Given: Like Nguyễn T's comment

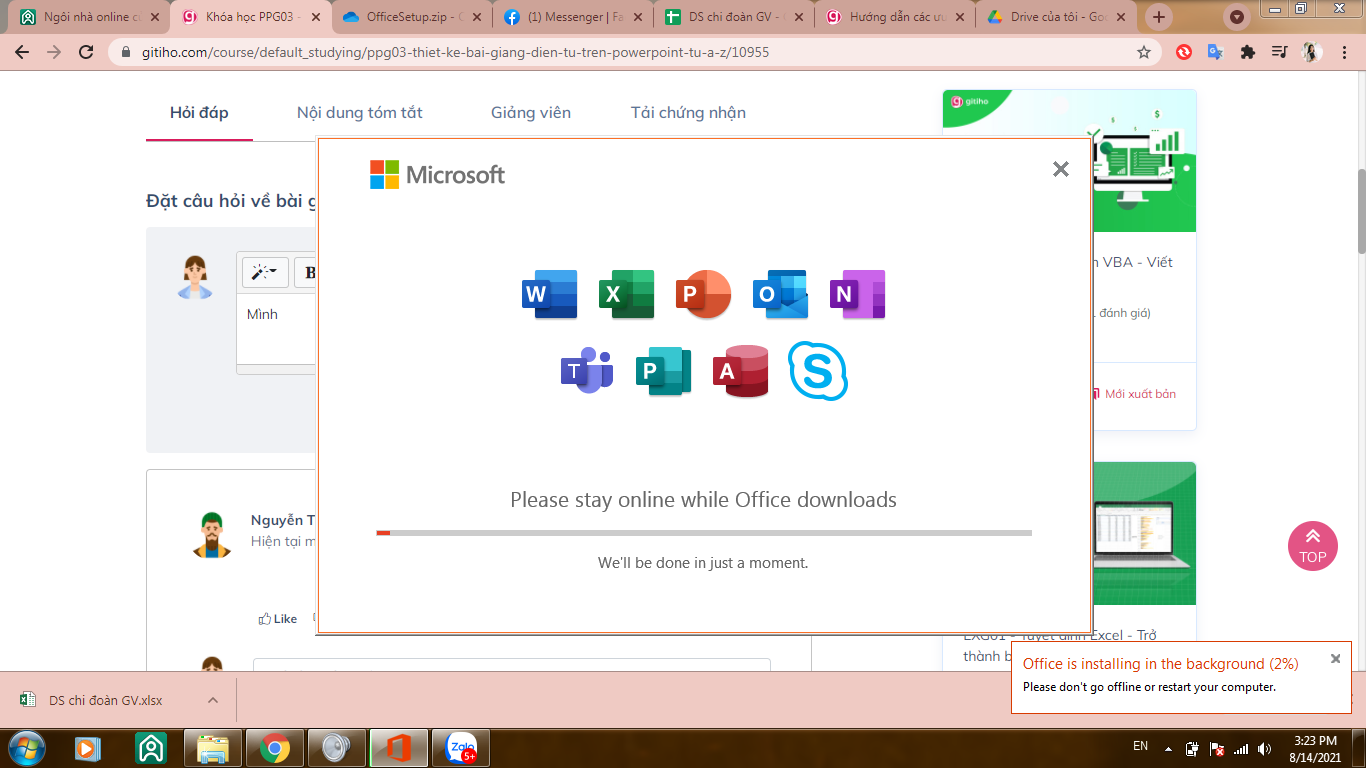Looking at the screenshot, I should [278, 619].
